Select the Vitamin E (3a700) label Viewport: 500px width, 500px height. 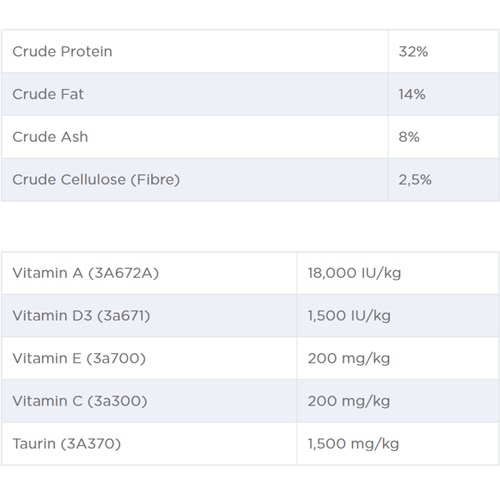79,358
